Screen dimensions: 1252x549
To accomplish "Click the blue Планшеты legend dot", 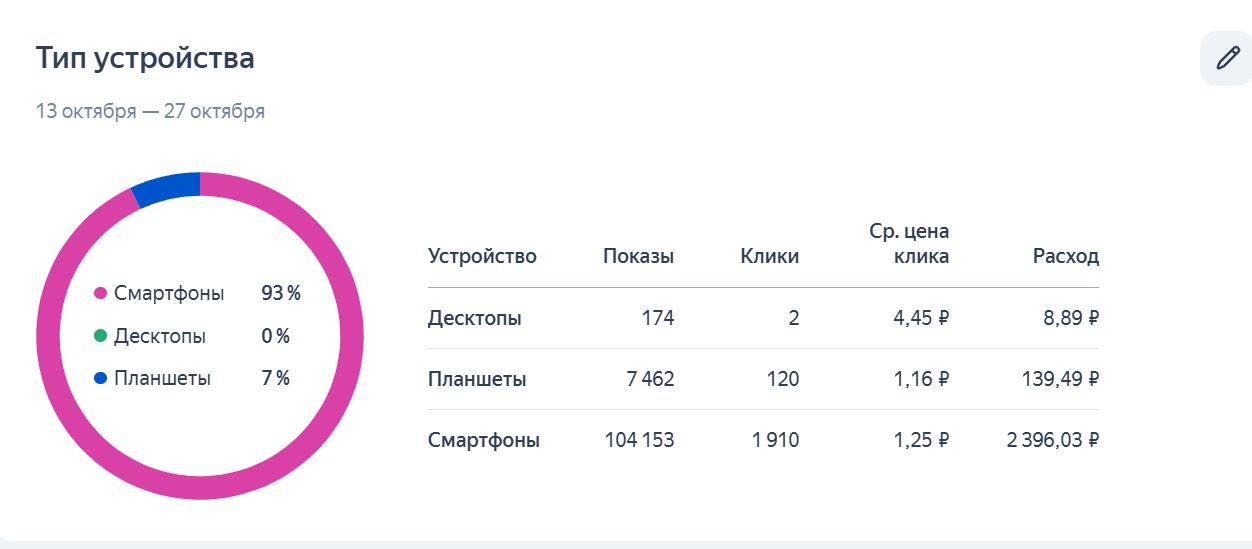I will [x=100, y=379].
